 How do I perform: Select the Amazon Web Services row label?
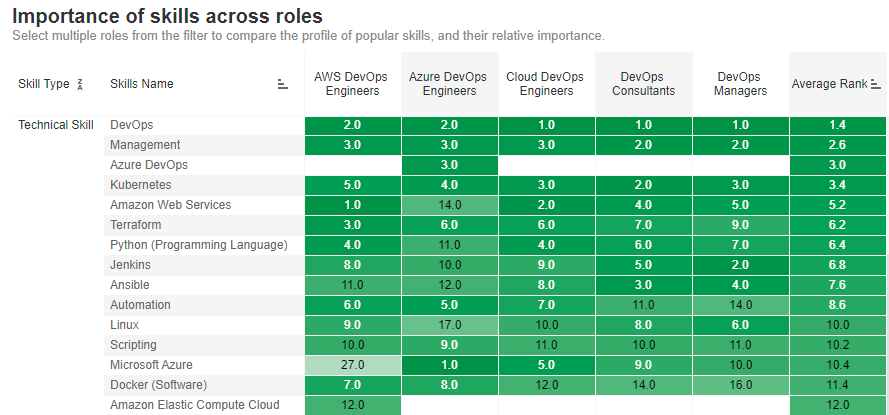(x=170, y=205)
